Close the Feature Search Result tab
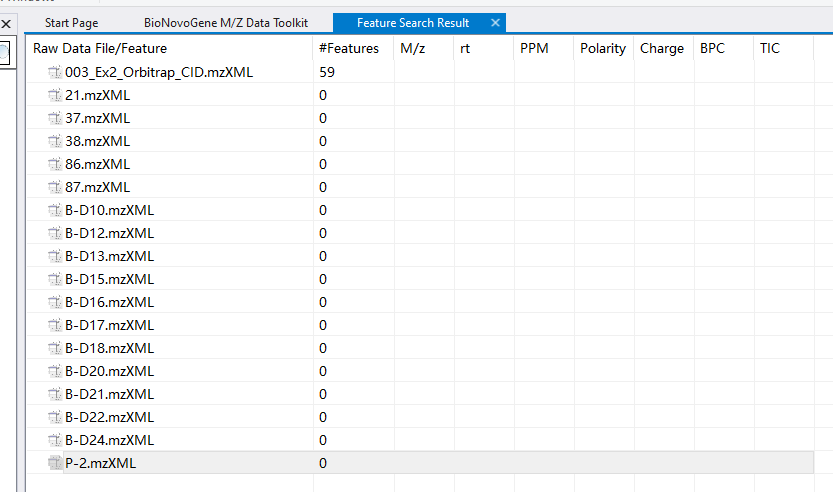Screen dimensions: 833x492 coord(495,23)
